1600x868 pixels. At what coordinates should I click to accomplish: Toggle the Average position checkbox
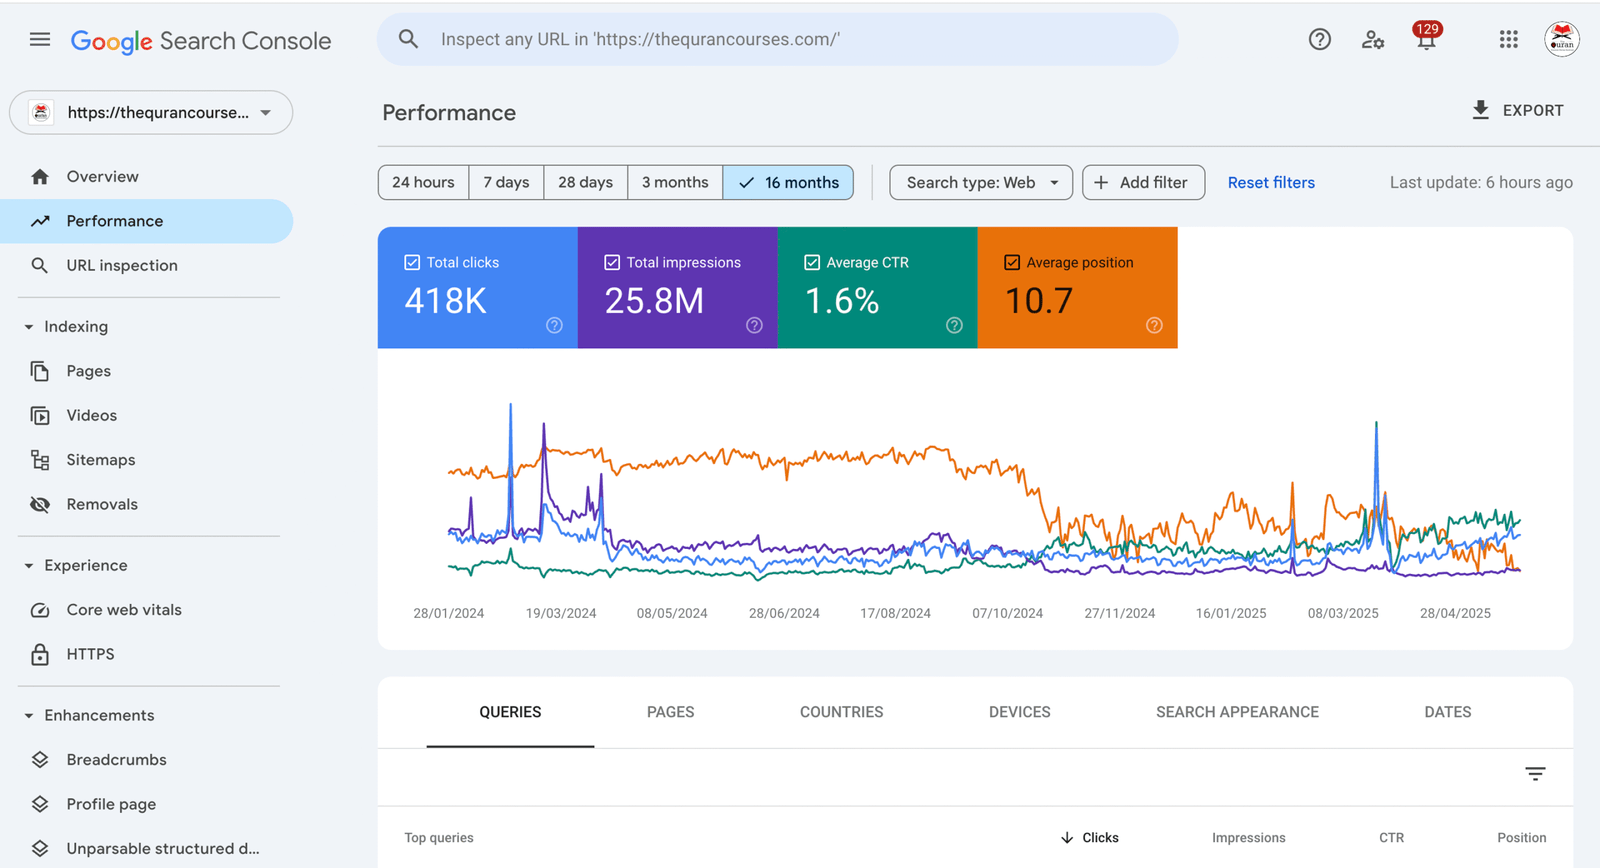pyautogui.click(x=1012, y=262)
